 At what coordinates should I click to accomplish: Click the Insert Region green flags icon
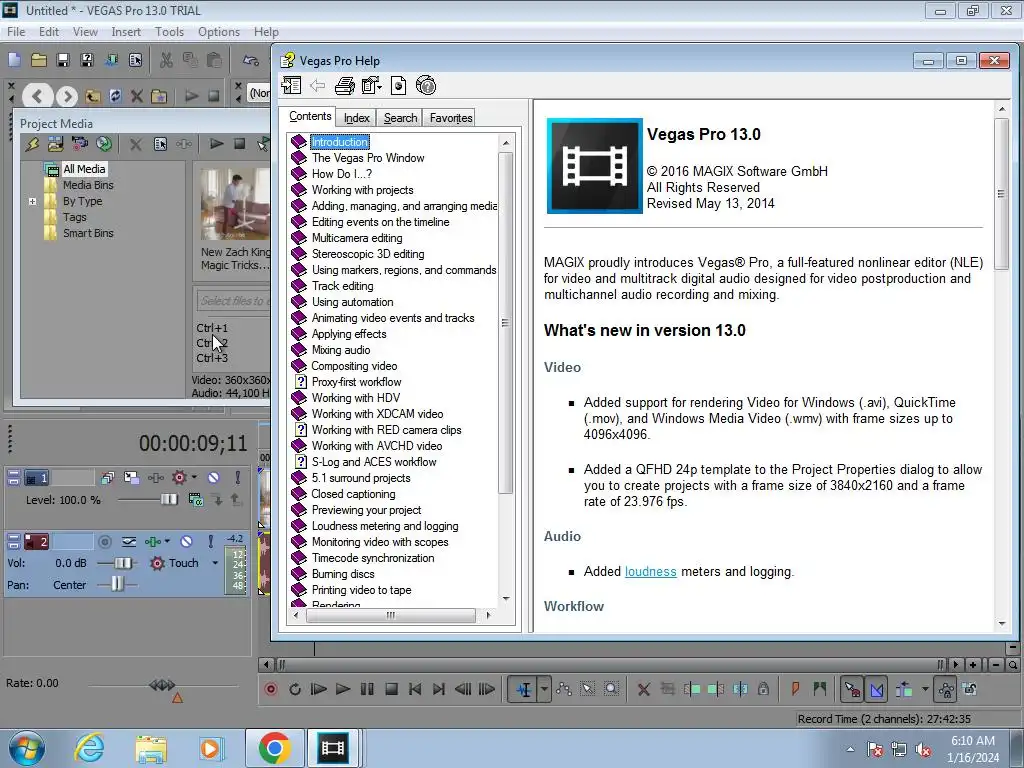tap(819, 689)
